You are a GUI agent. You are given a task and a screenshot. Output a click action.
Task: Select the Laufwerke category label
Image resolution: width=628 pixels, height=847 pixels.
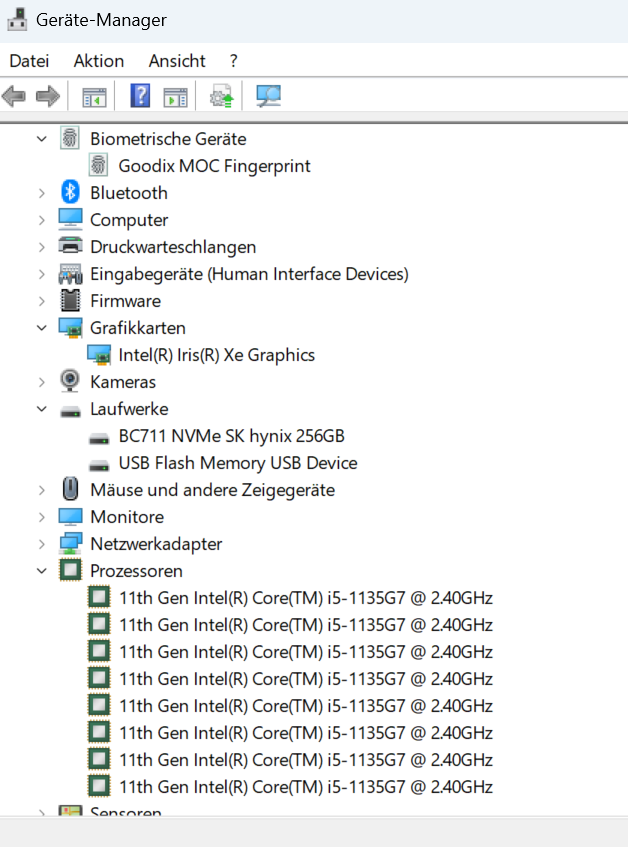point(129,409)
